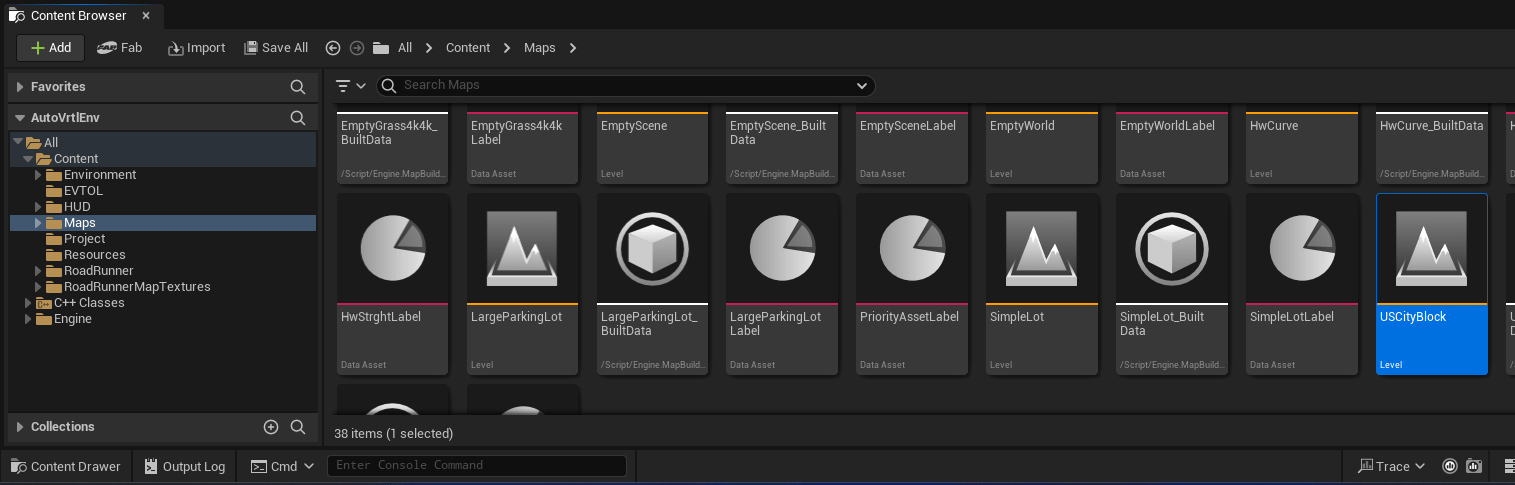
Task: Select the LargeParkingLotLabel asset
Action: click(x=783, y=284)
